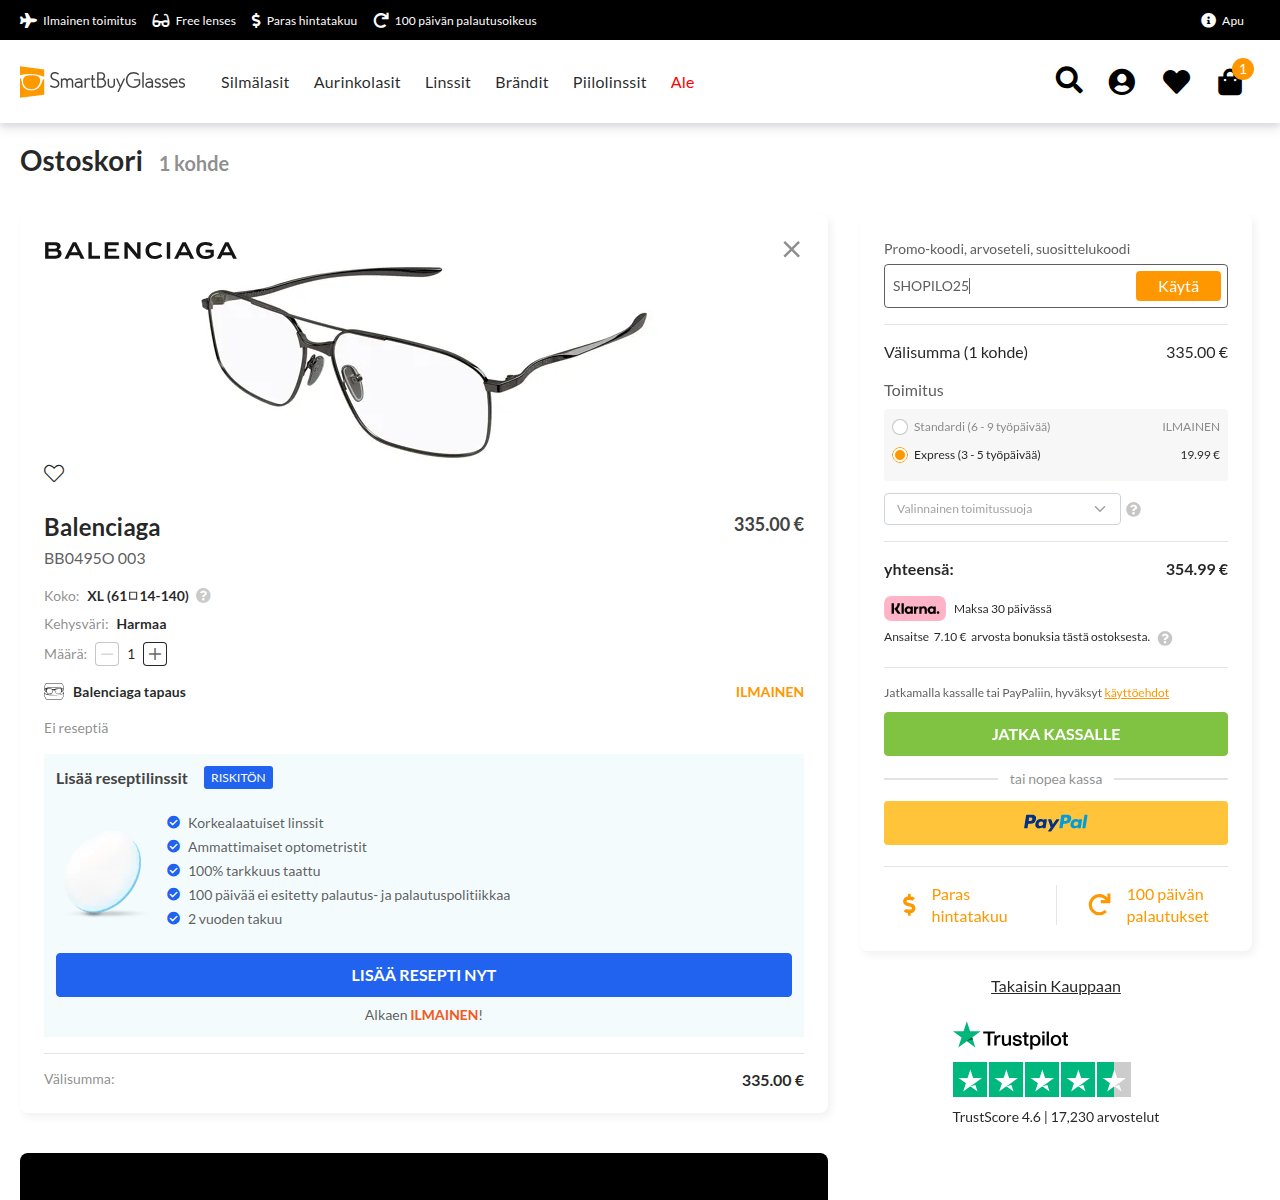Click the 100 päivän palautusoikeus arrow icon
Viewport: 1280px width, 1200px height.
[380, 20]
